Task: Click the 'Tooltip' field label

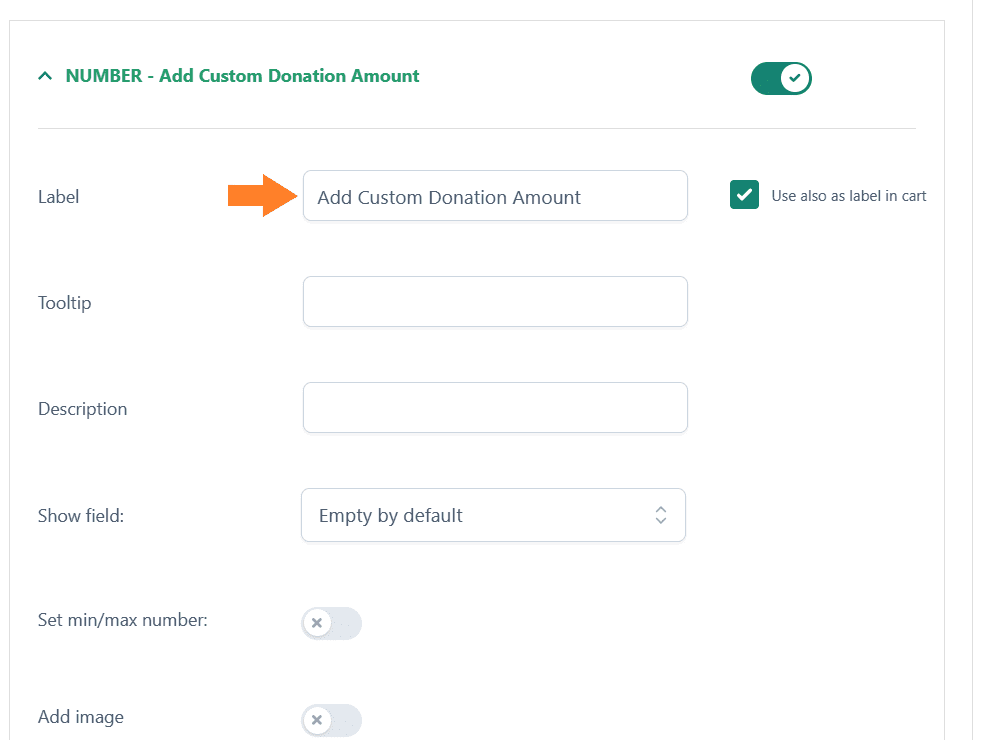Action: 64,303
